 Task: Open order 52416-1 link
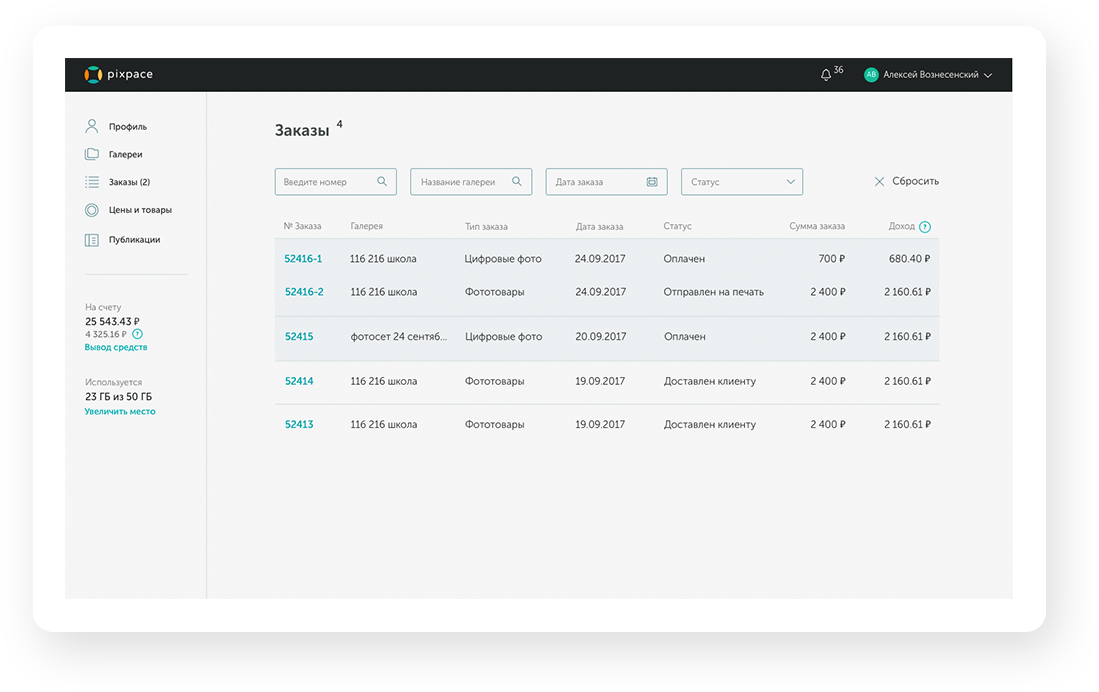(303, 259)
